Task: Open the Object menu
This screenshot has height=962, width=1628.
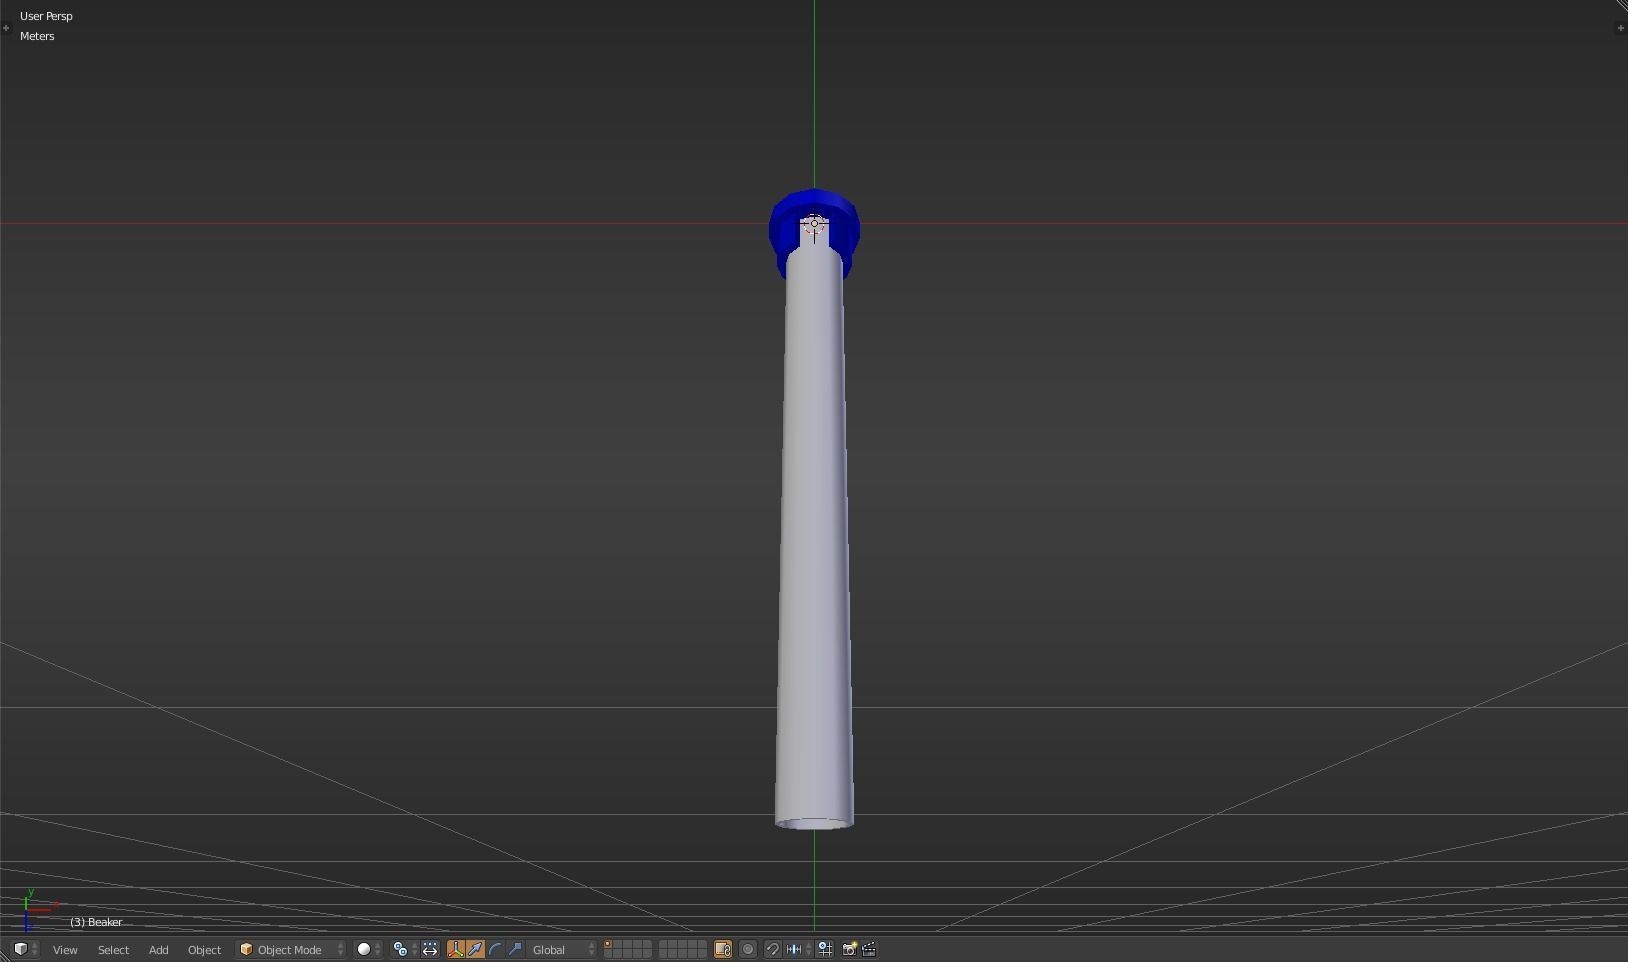Action: pyautogui.click(x=204, y=949)
